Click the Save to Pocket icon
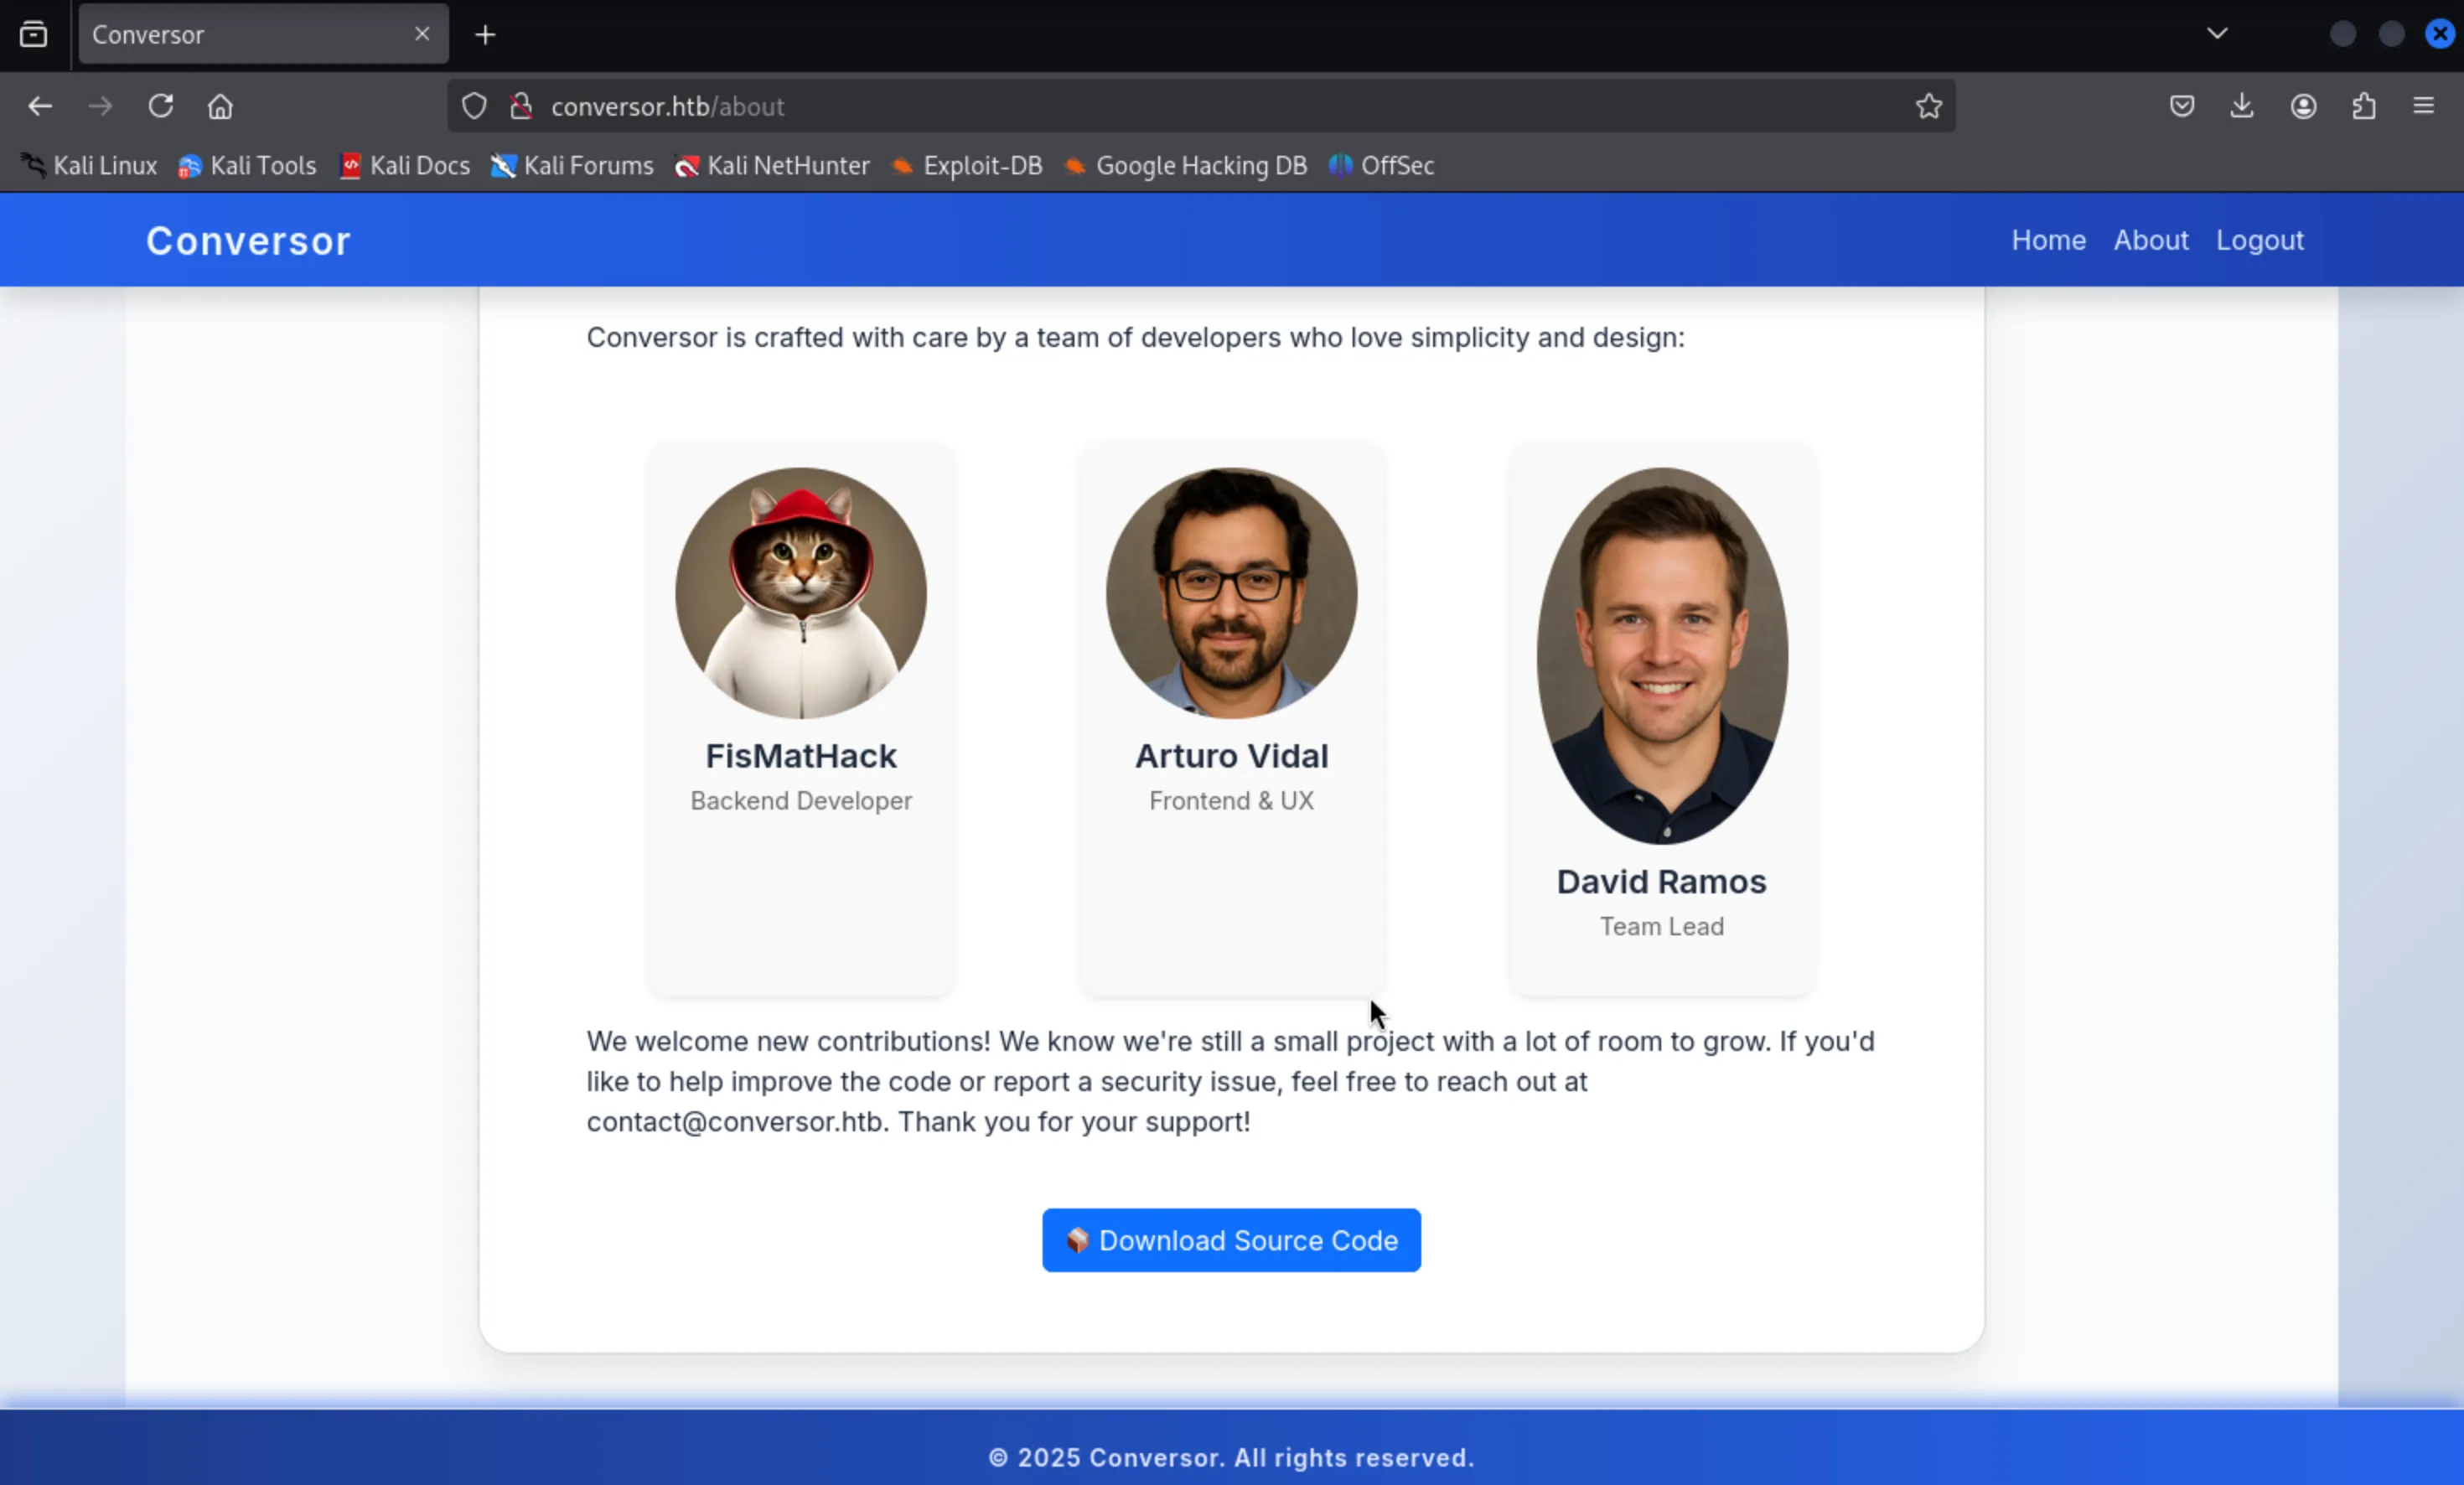 tap(2182, 106)
